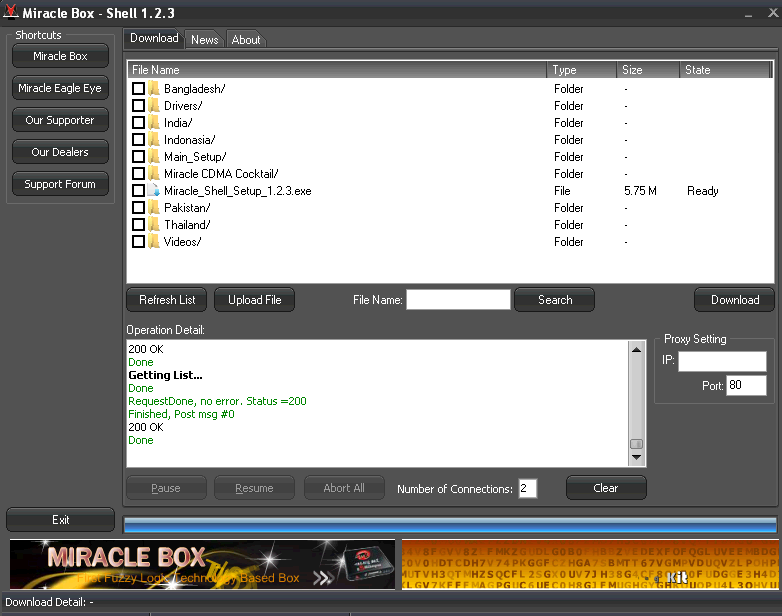Viewport: 782px width, 616px height.
Task: Sort list by Size column header
Action: 648,70
